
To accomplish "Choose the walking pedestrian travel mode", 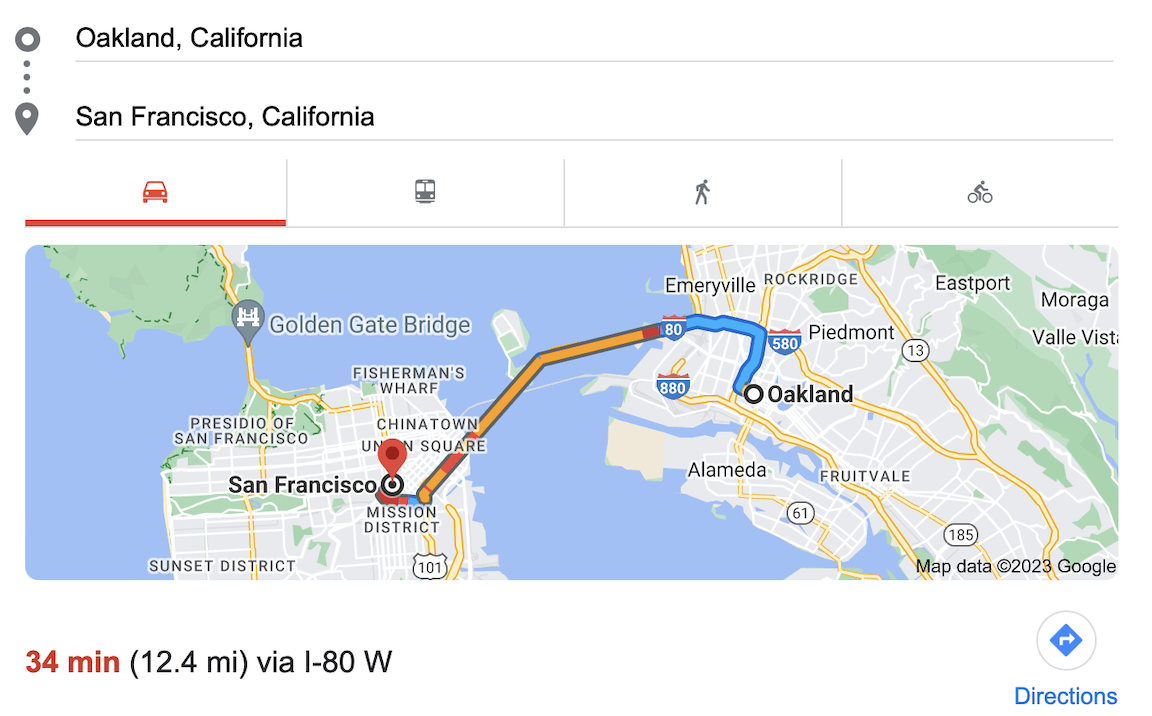I will pos(702,192).
